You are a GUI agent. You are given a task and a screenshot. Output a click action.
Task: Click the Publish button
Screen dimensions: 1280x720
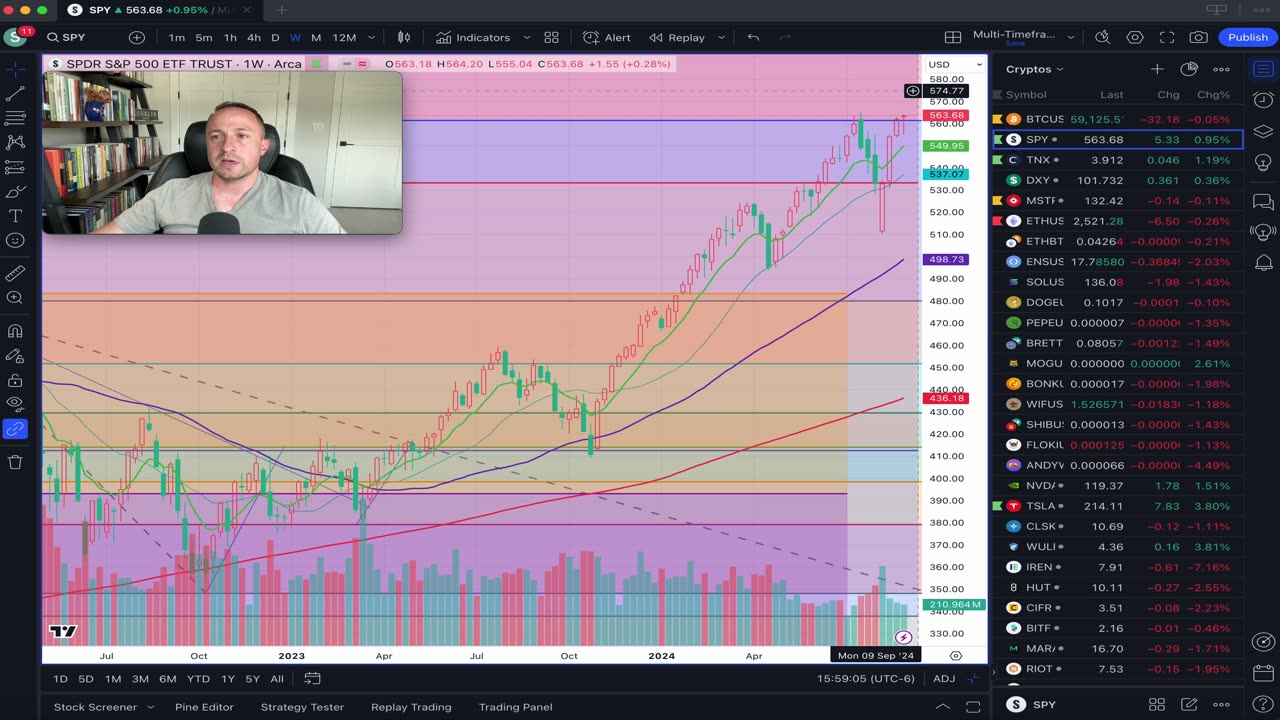(1248, 37)
